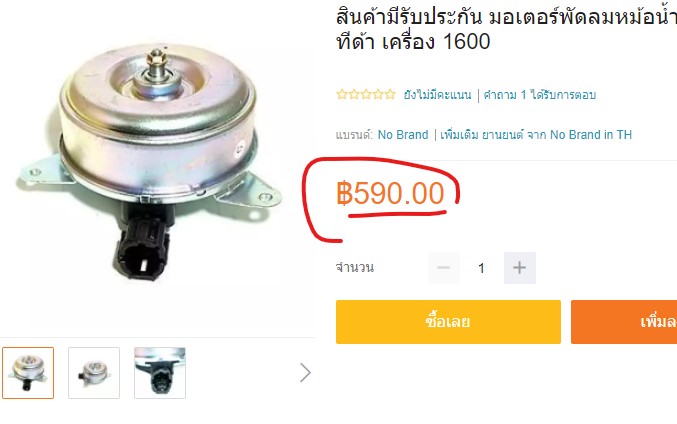Click the ฿590.00 price text
This screenshot has width=677, height=424.
coord(390,193)
